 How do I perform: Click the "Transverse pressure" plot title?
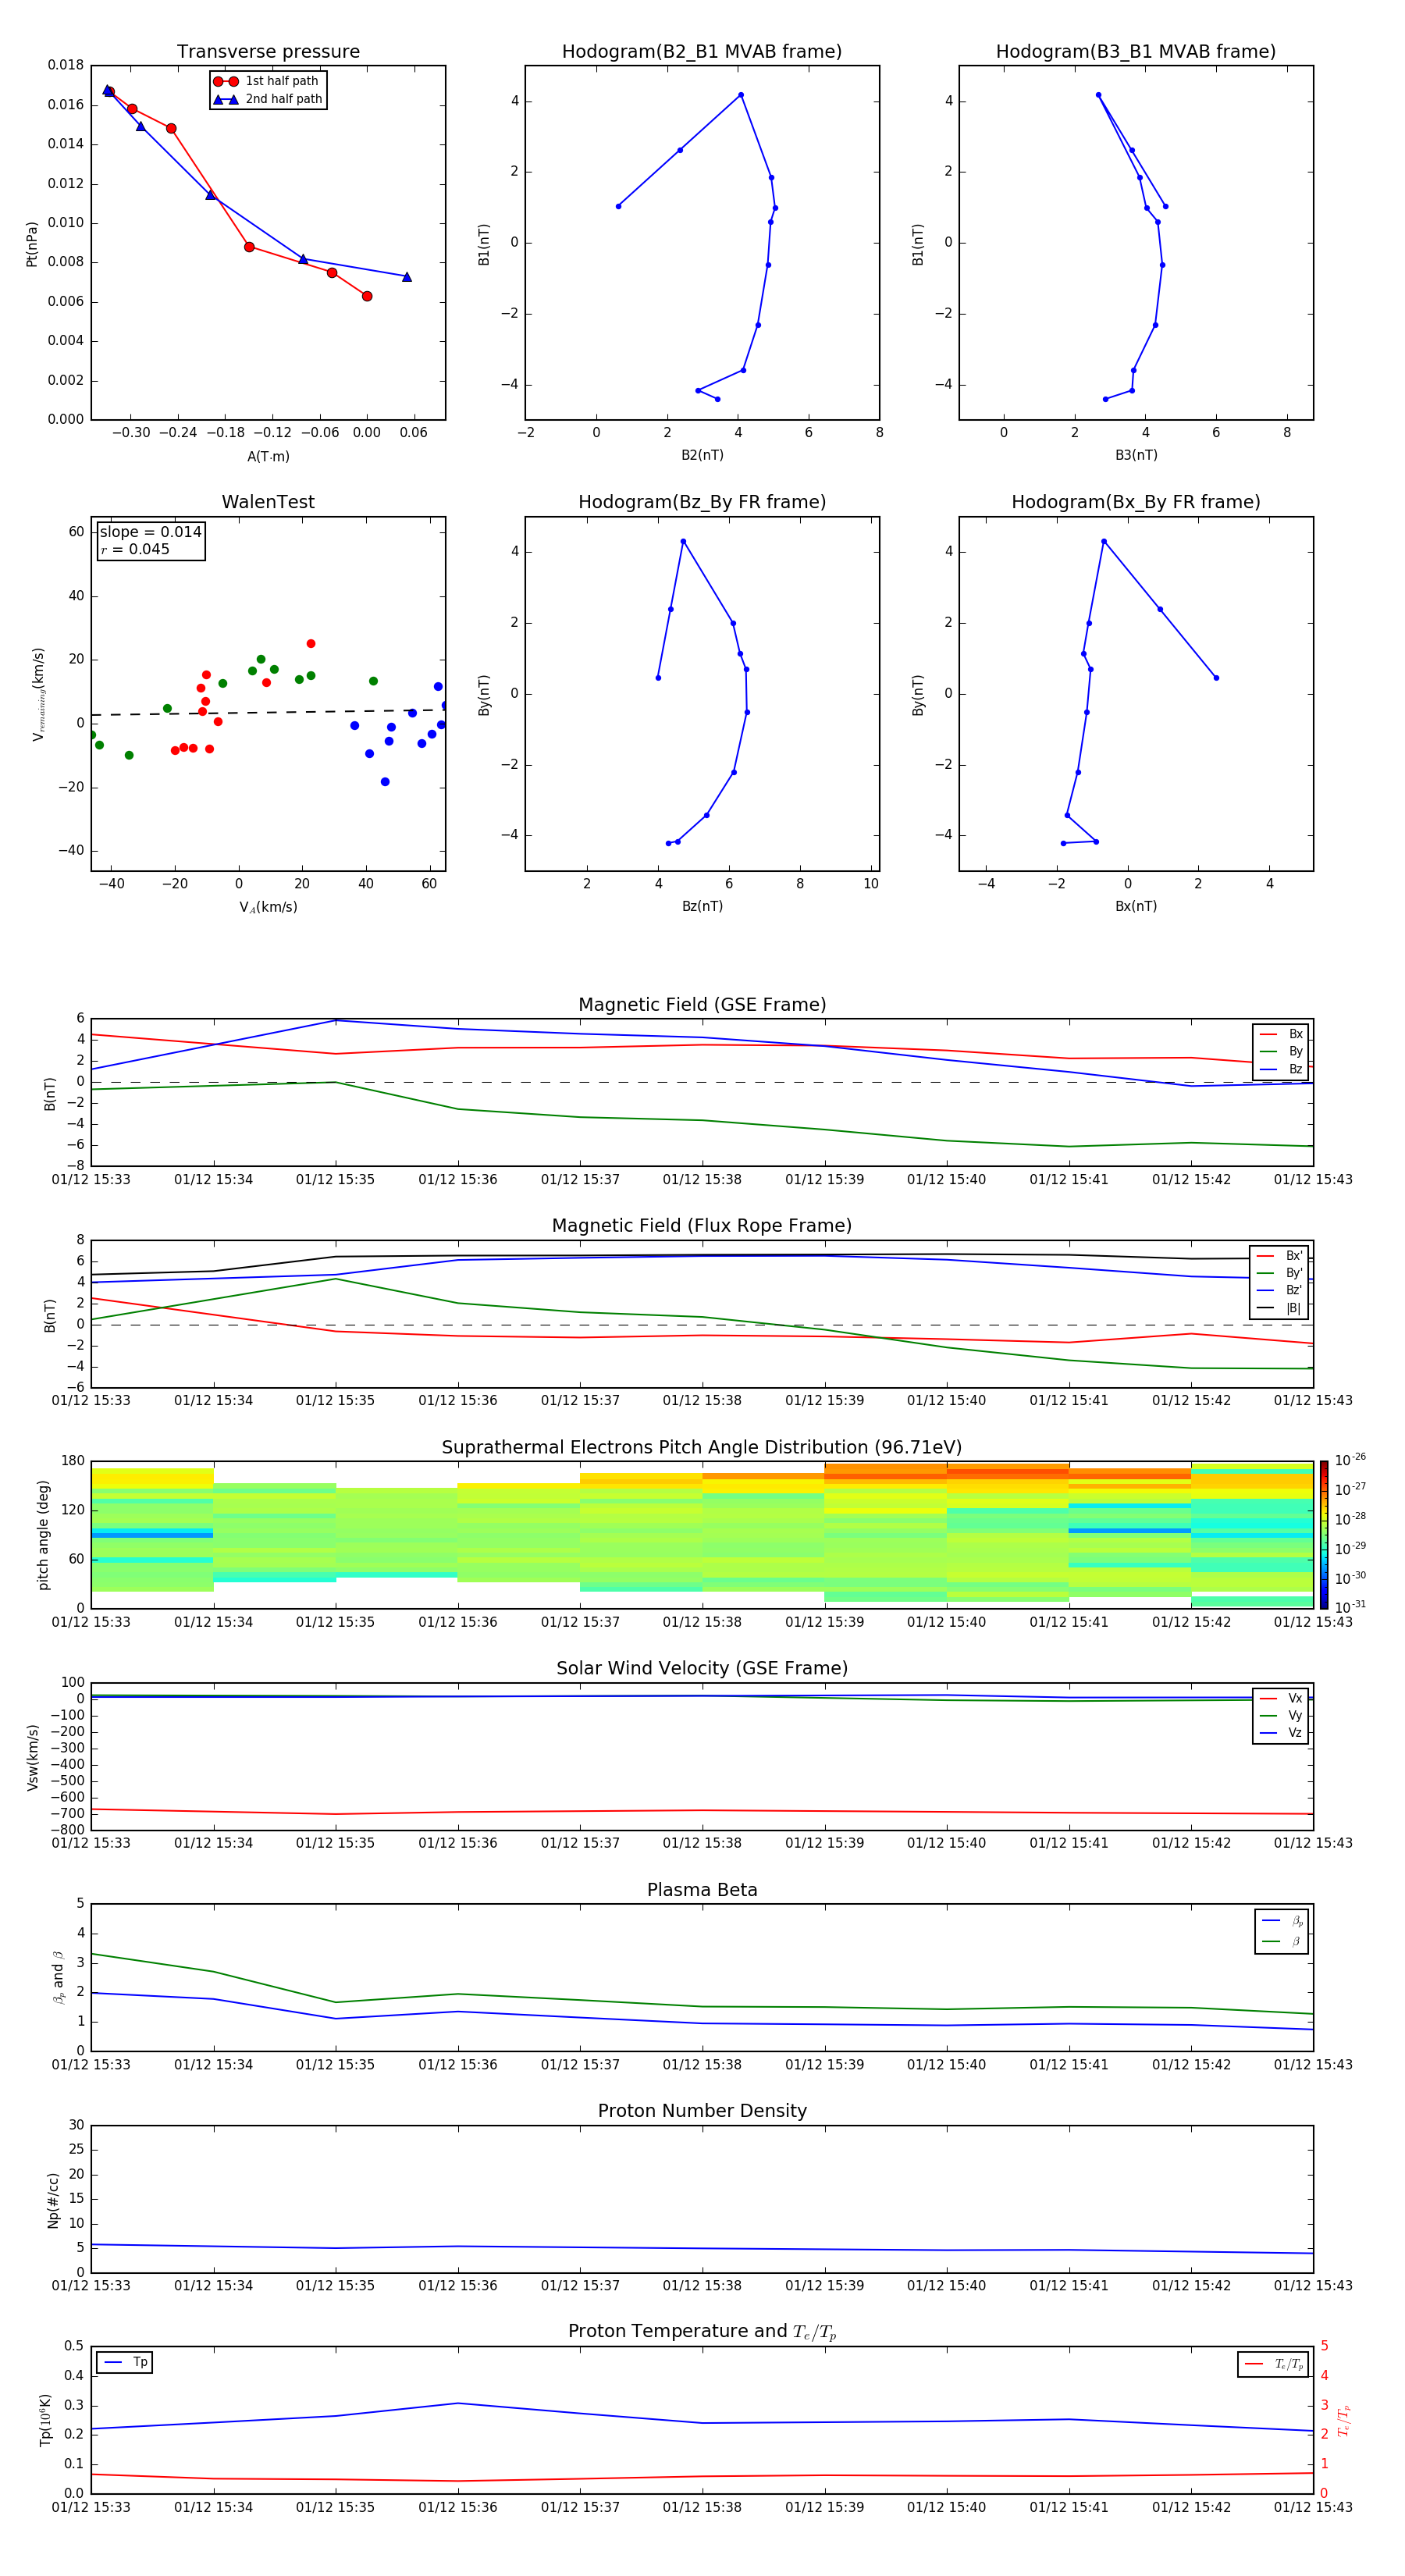(268, 52)
